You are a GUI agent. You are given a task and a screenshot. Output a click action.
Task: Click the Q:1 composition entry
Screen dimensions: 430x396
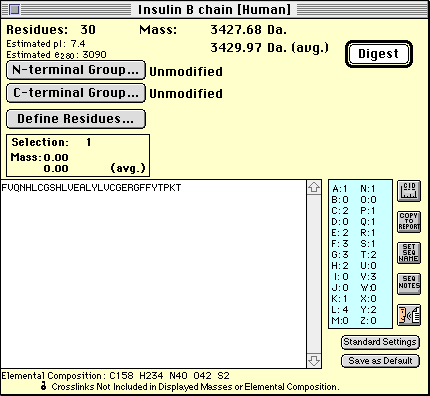[368, 222]
